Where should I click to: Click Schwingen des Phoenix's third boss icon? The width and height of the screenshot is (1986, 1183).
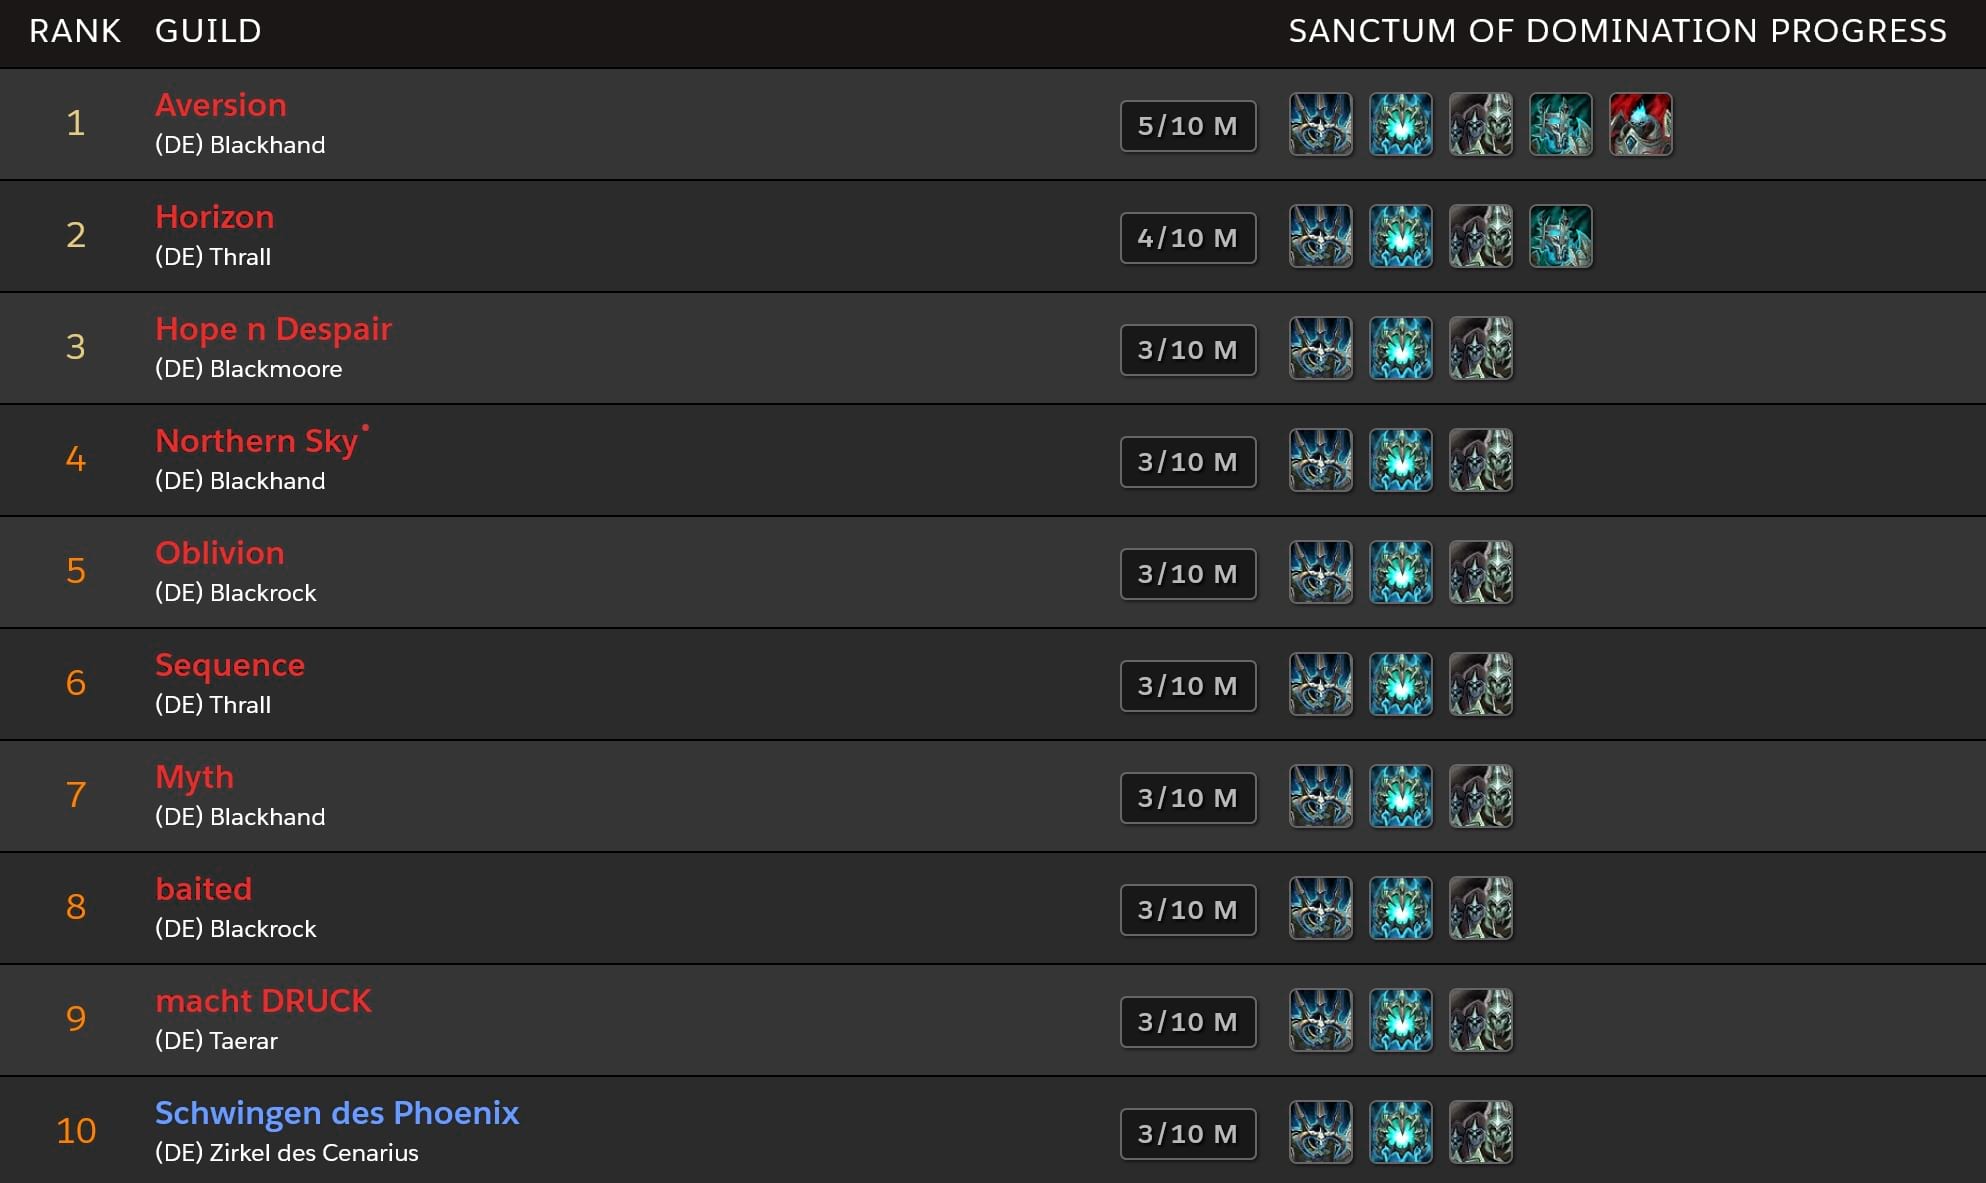[1480, 1133]
